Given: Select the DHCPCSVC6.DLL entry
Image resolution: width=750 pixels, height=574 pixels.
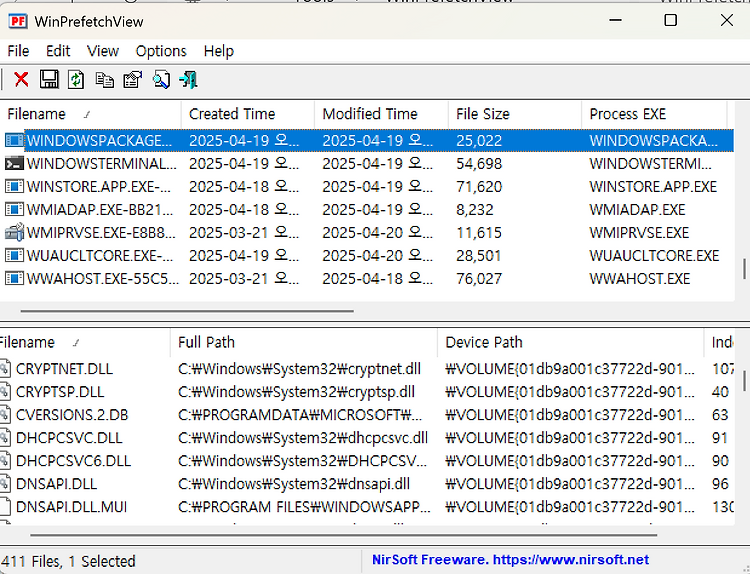Looking at the screenshot, I should (x=73, y=461).
